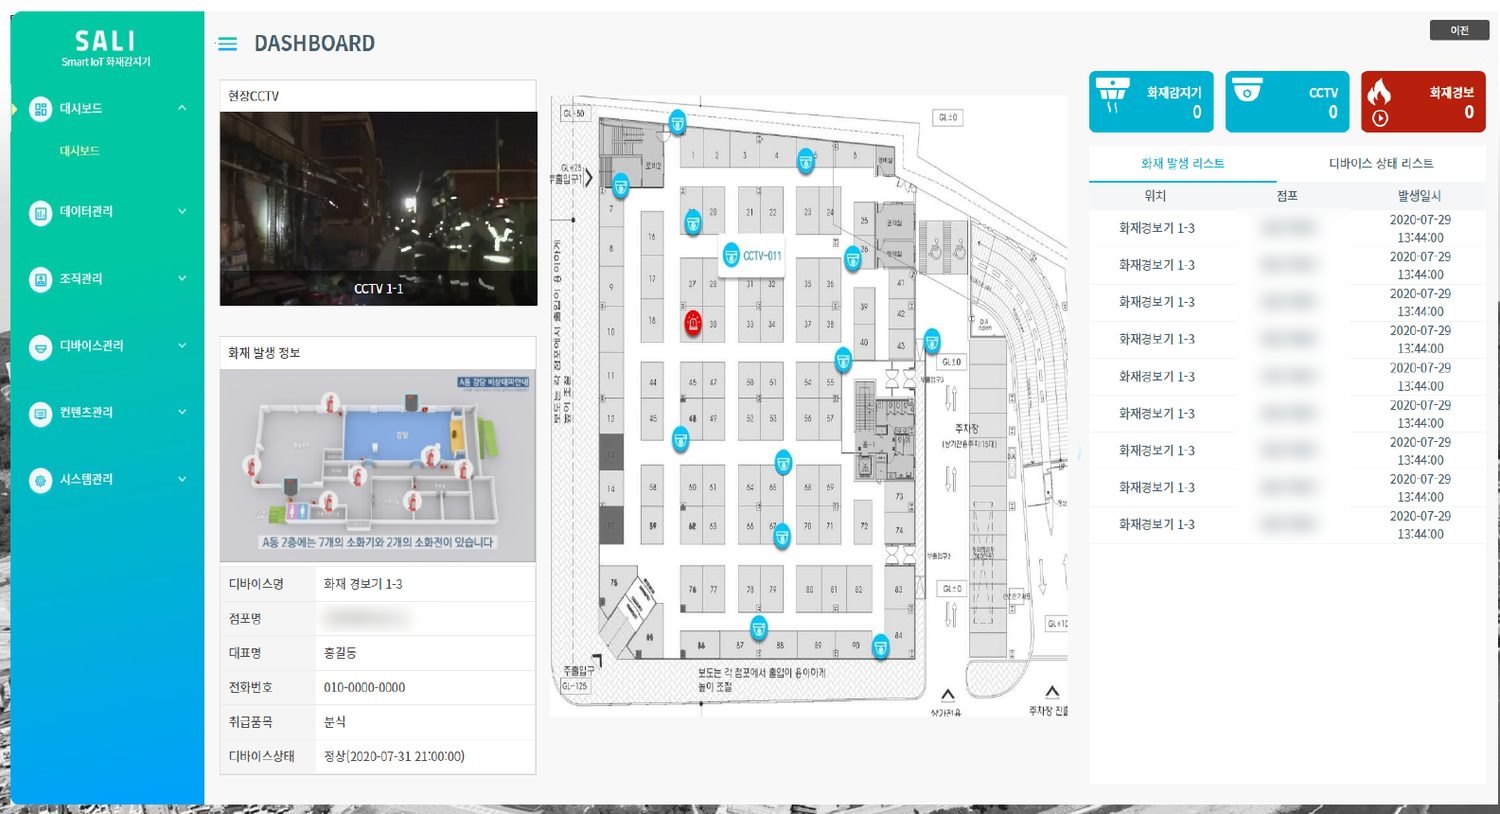Click the DASHBOARD page title
The height and width of the screenshot is (814, 1500).
(315, 44)
